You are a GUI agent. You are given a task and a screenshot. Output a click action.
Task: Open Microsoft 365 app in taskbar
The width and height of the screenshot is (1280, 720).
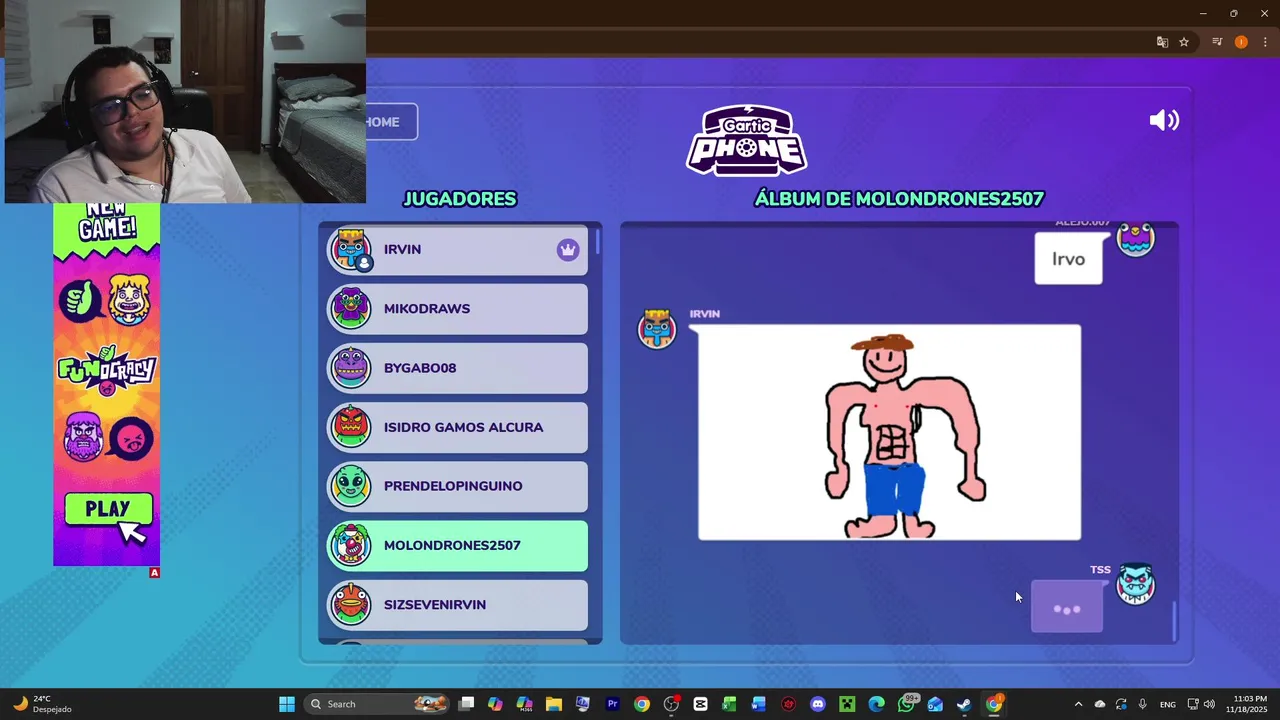tap(525, 704)
